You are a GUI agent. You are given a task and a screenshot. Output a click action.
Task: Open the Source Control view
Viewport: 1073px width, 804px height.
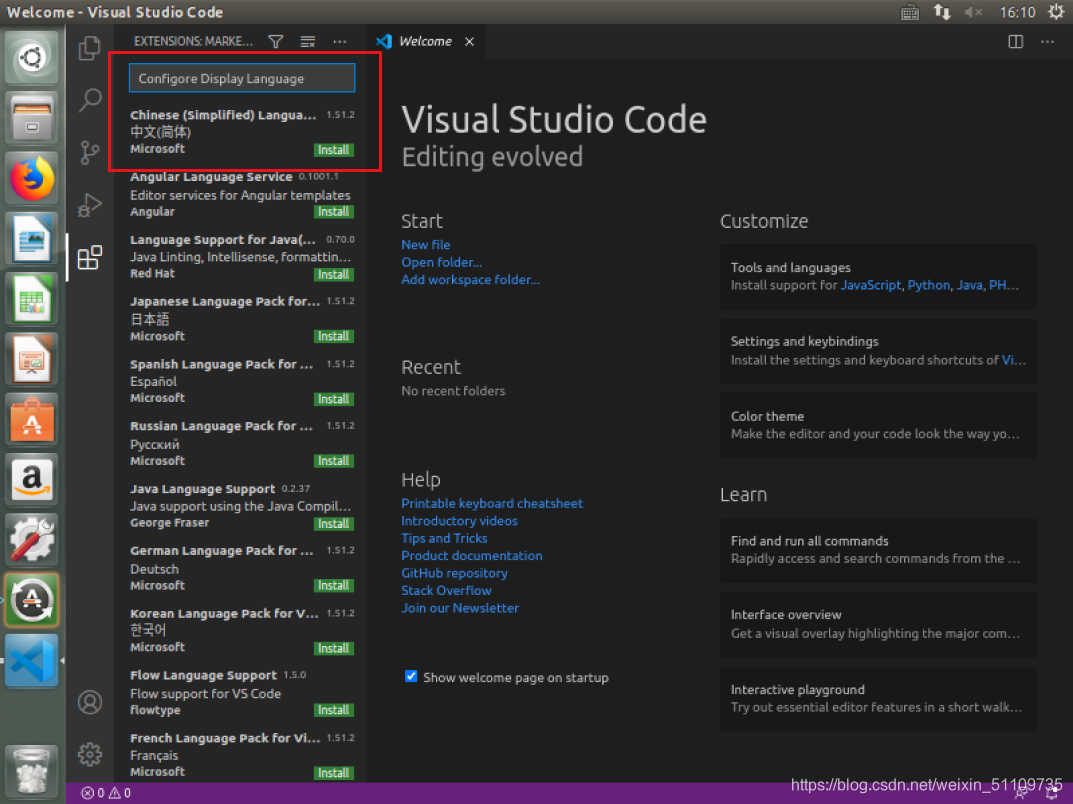point(90,152)
